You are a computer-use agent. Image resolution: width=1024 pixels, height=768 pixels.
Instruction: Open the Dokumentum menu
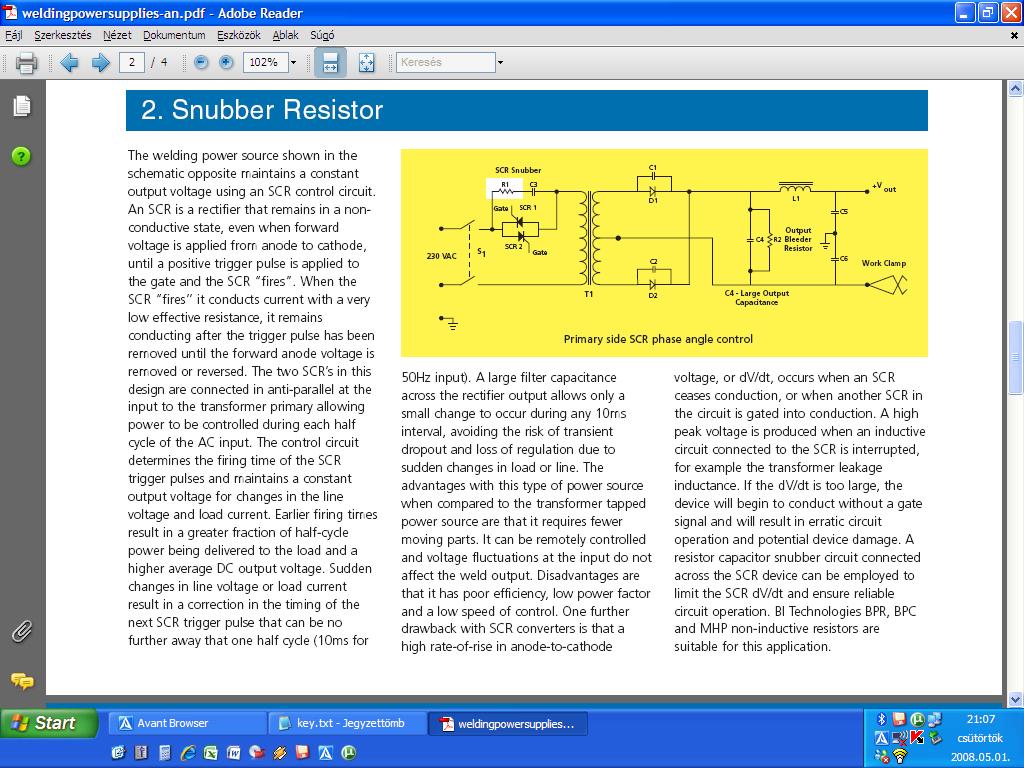174,35
